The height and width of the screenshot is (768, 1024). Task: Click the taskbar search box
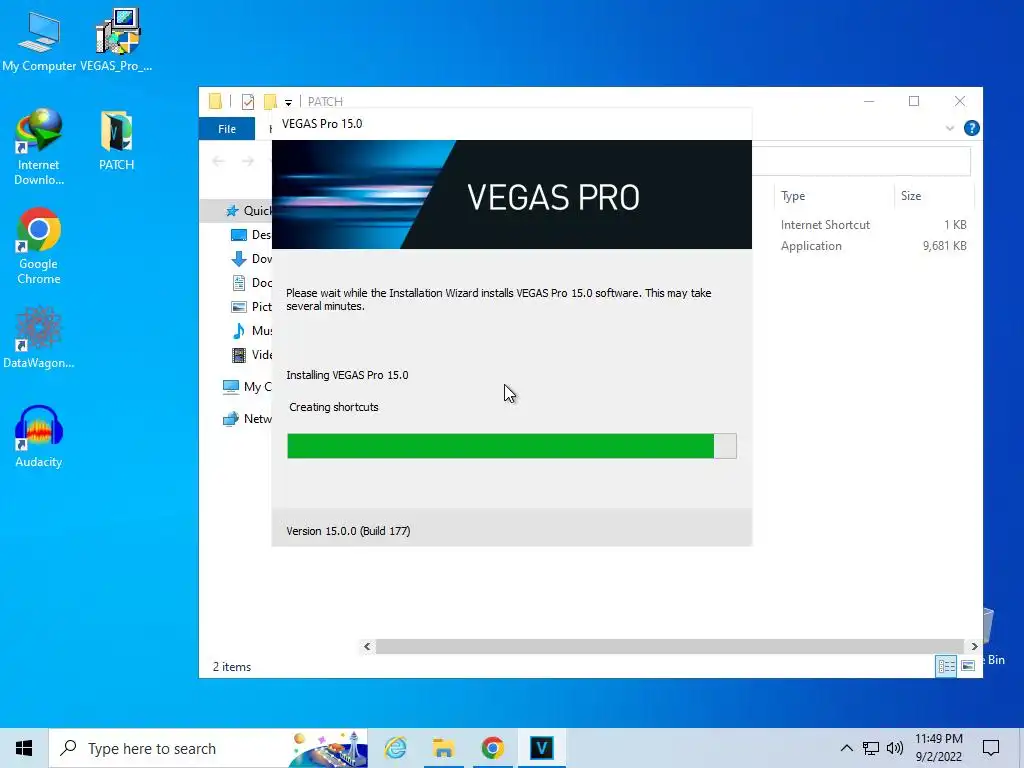coord(208,748)
